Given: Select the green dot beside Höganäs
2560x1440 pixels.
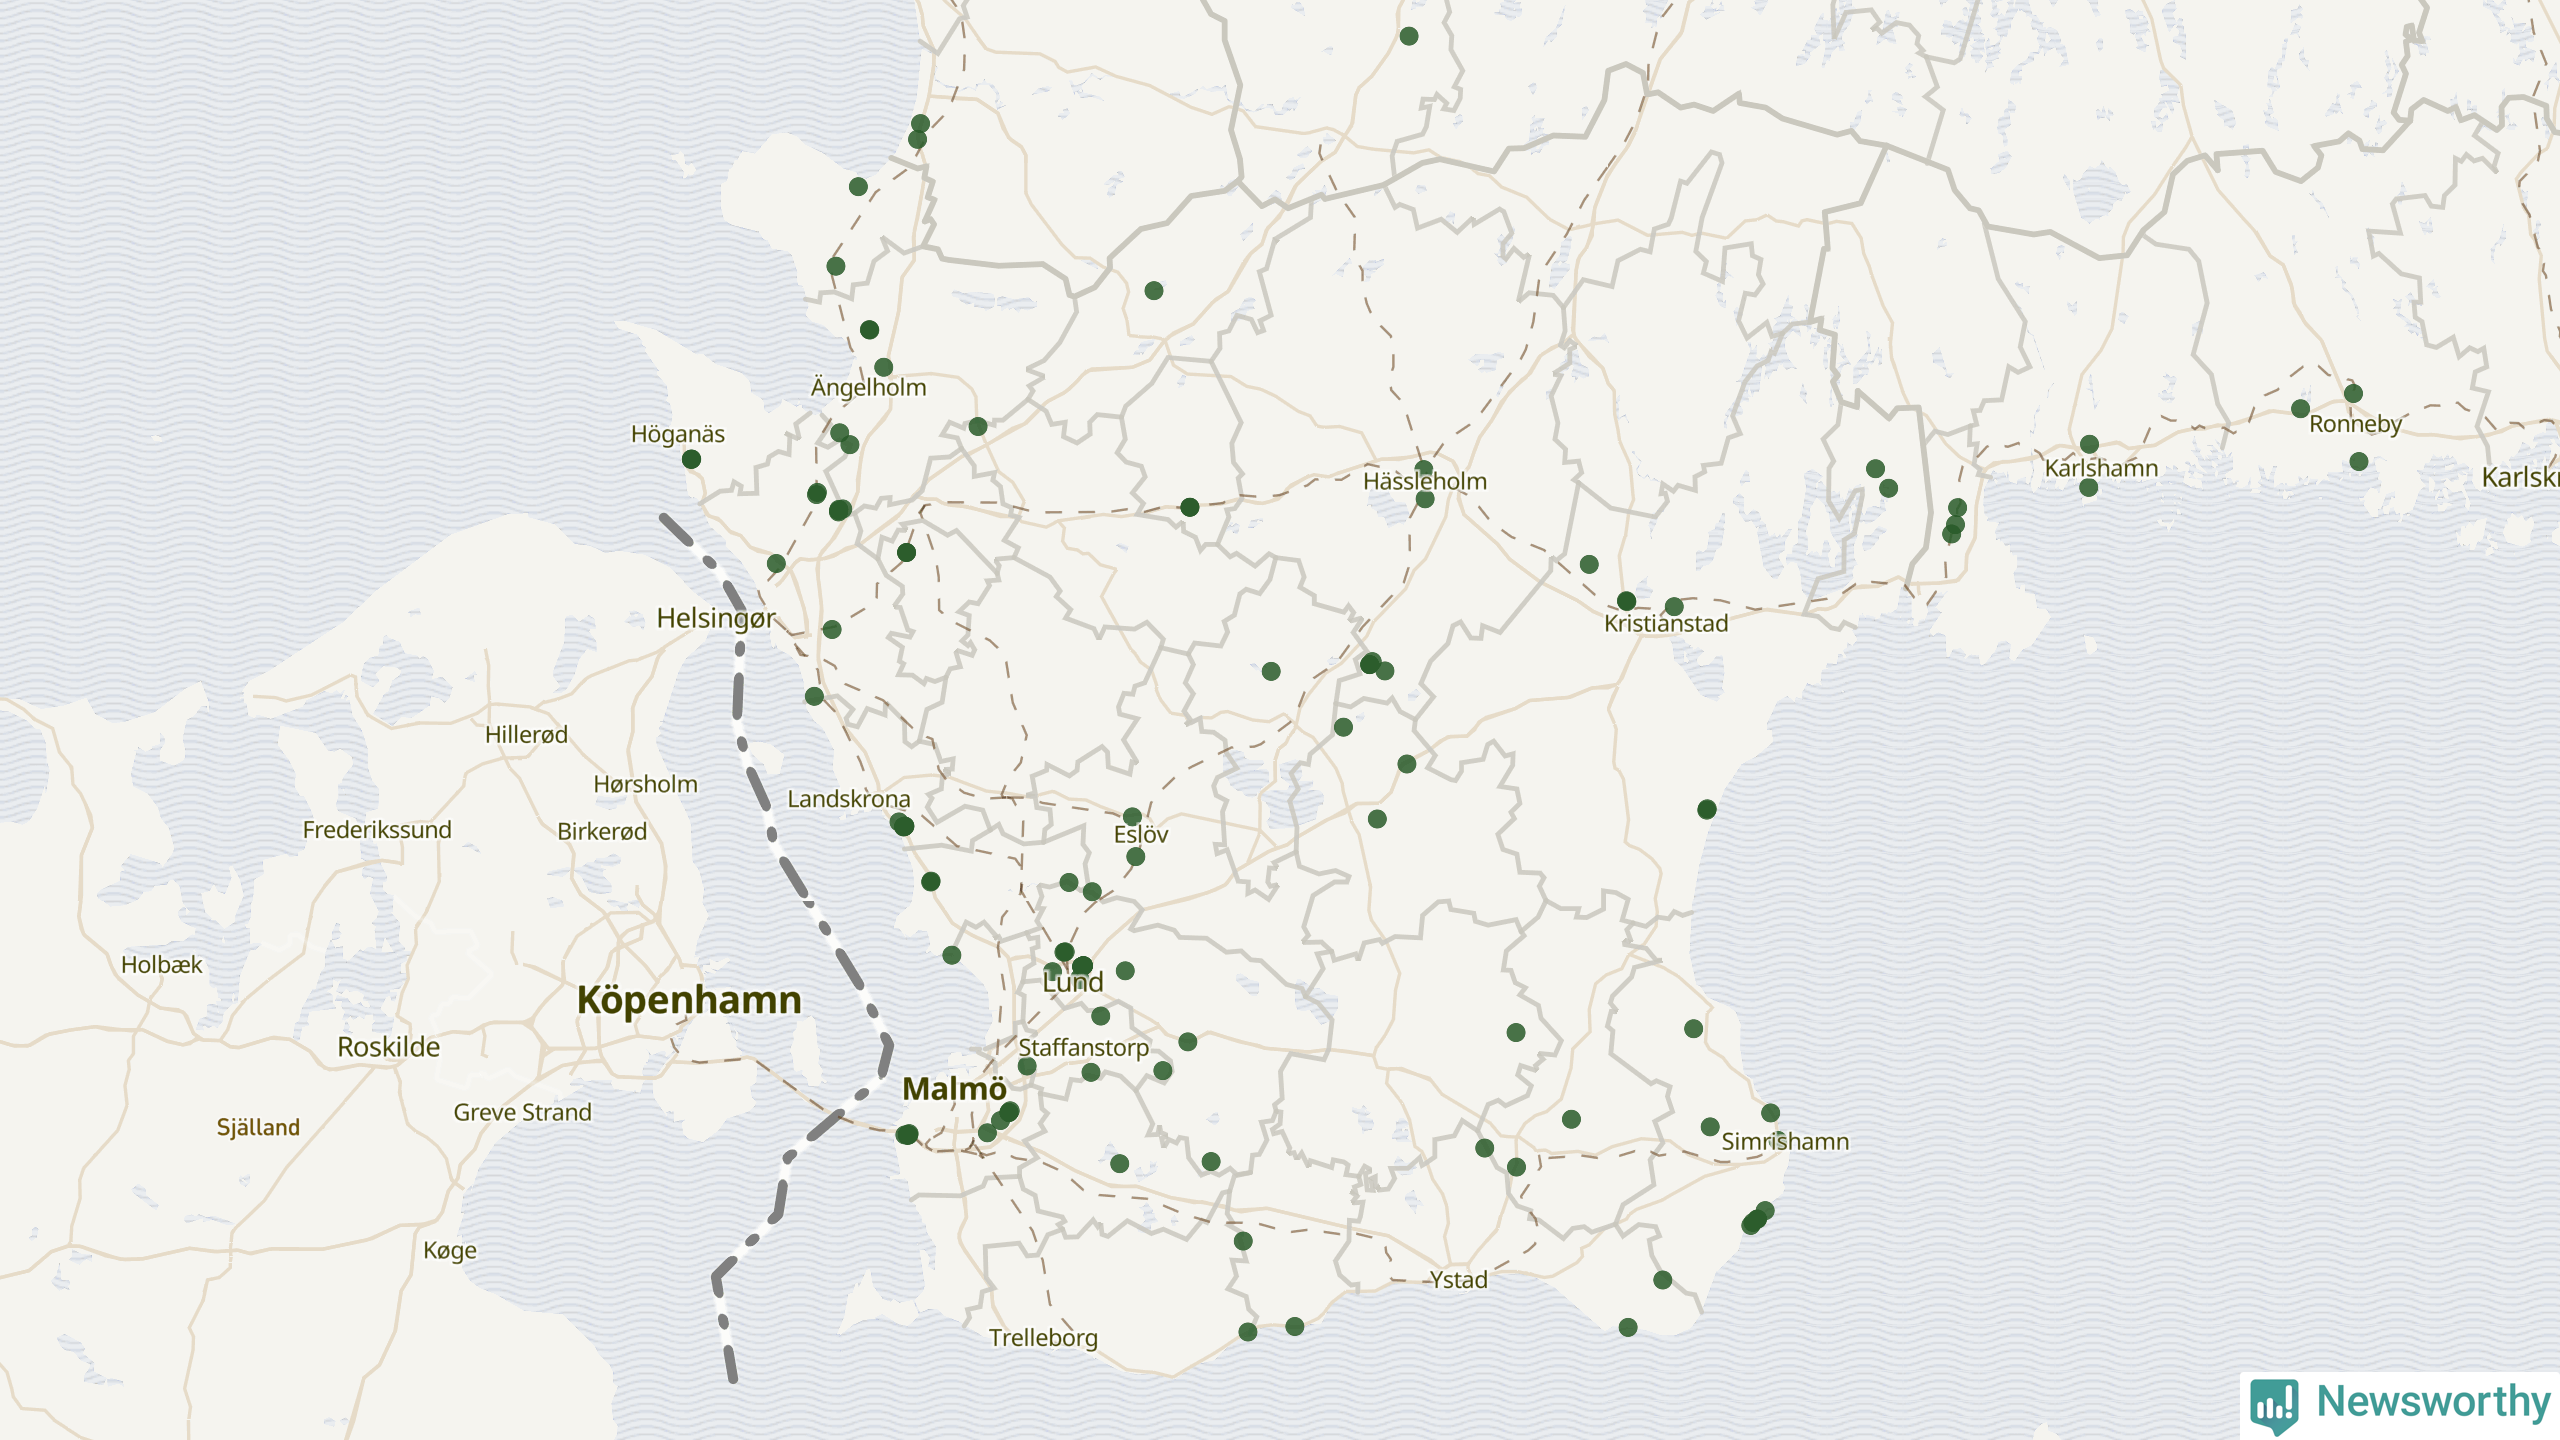Looking at the screenshot, I should click(x=691, y=460).
